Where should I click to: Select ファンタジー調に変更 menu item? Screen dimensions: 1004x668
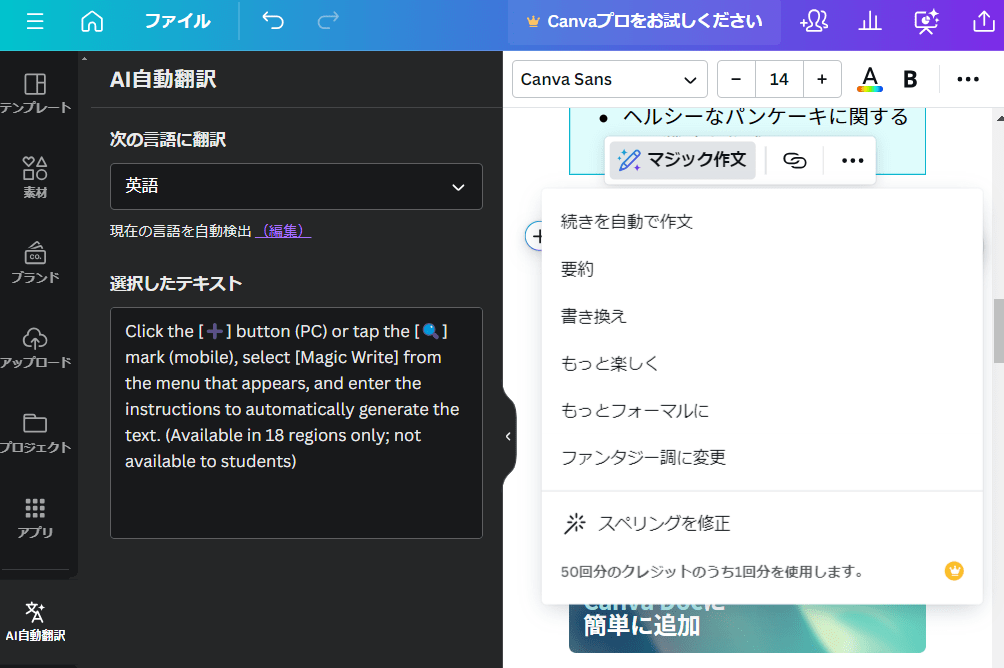pos(762,457)
